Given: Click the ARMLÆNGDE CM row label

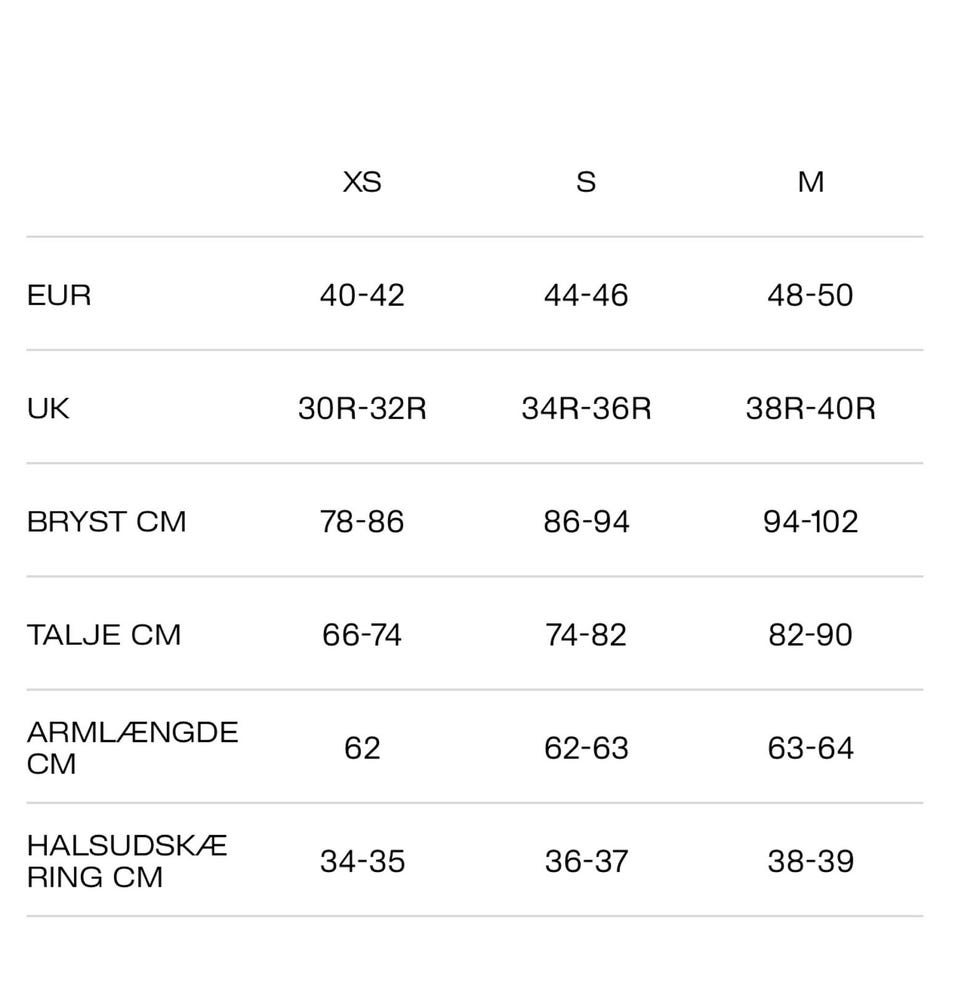Looking at the screenshot, I should 132,748.
